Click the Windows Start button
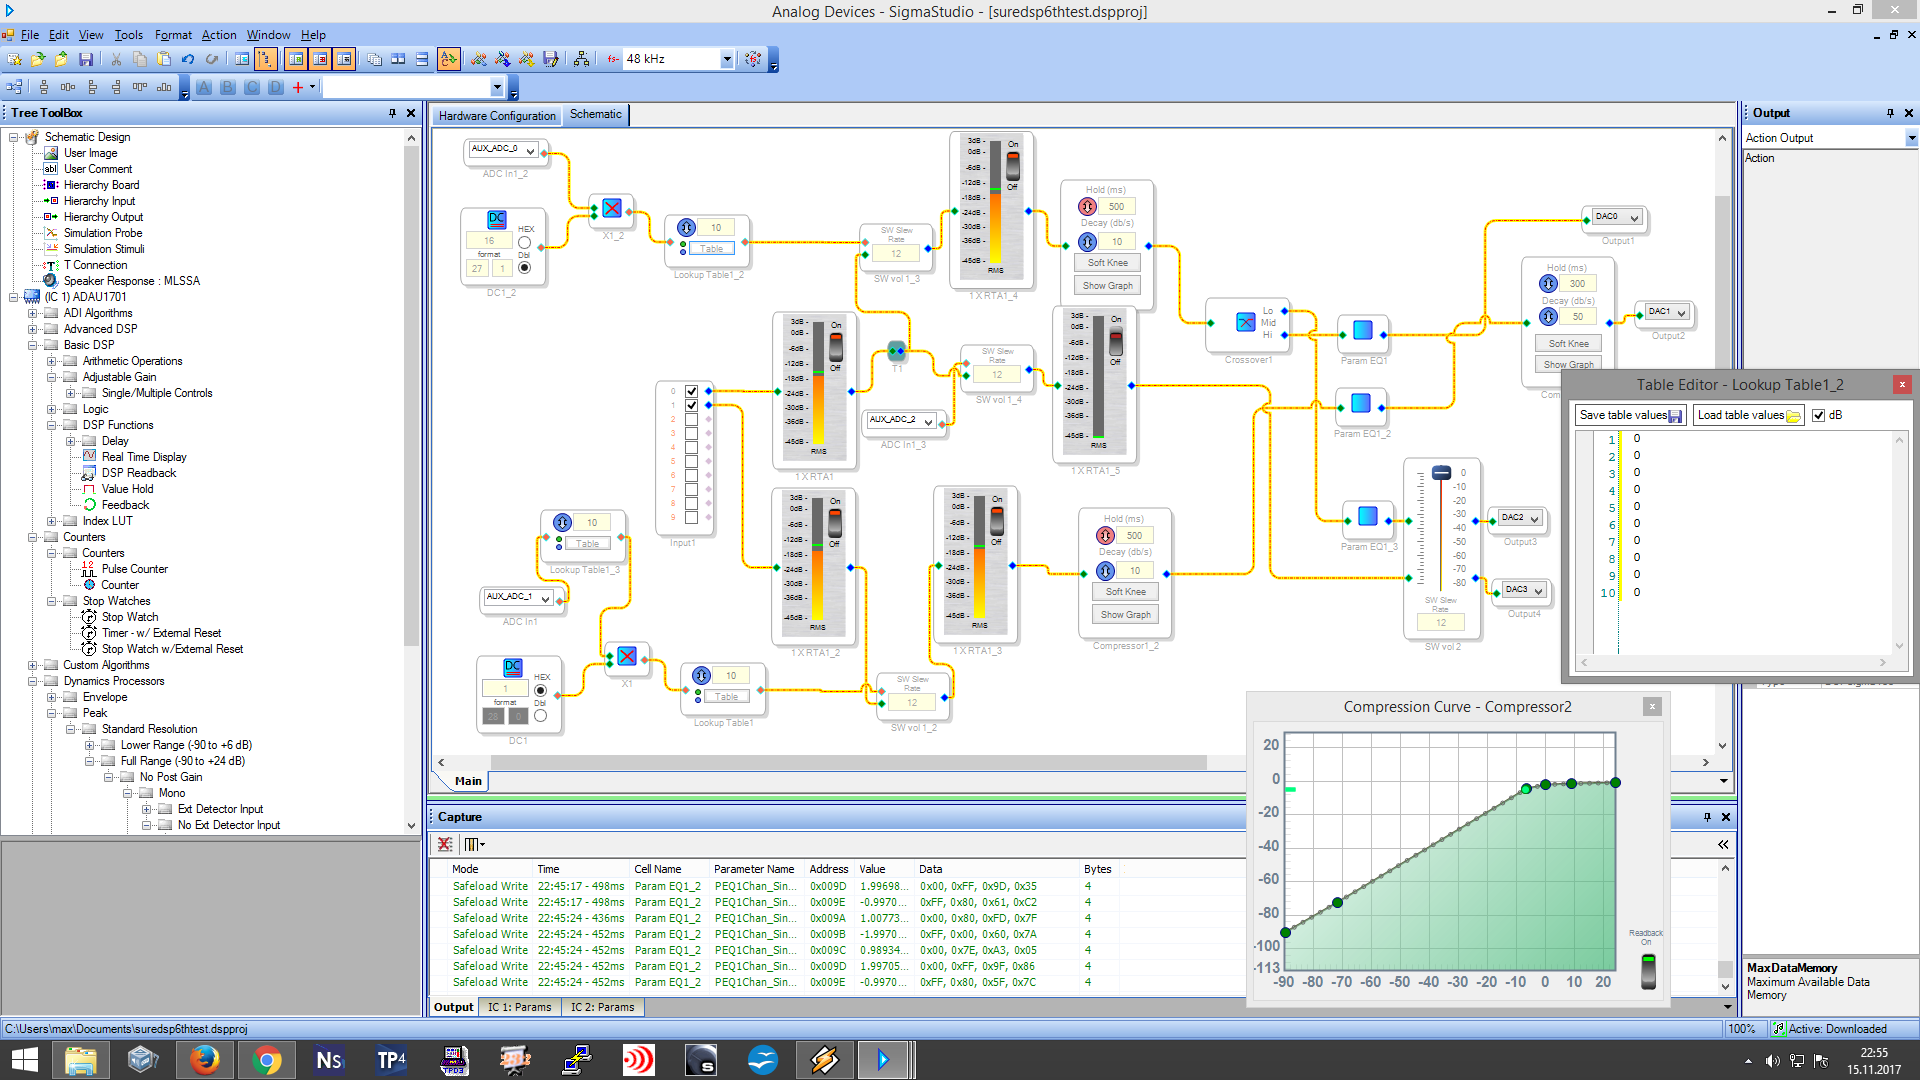This screenshot has height=1080, width=1920. coord(24,1060)
